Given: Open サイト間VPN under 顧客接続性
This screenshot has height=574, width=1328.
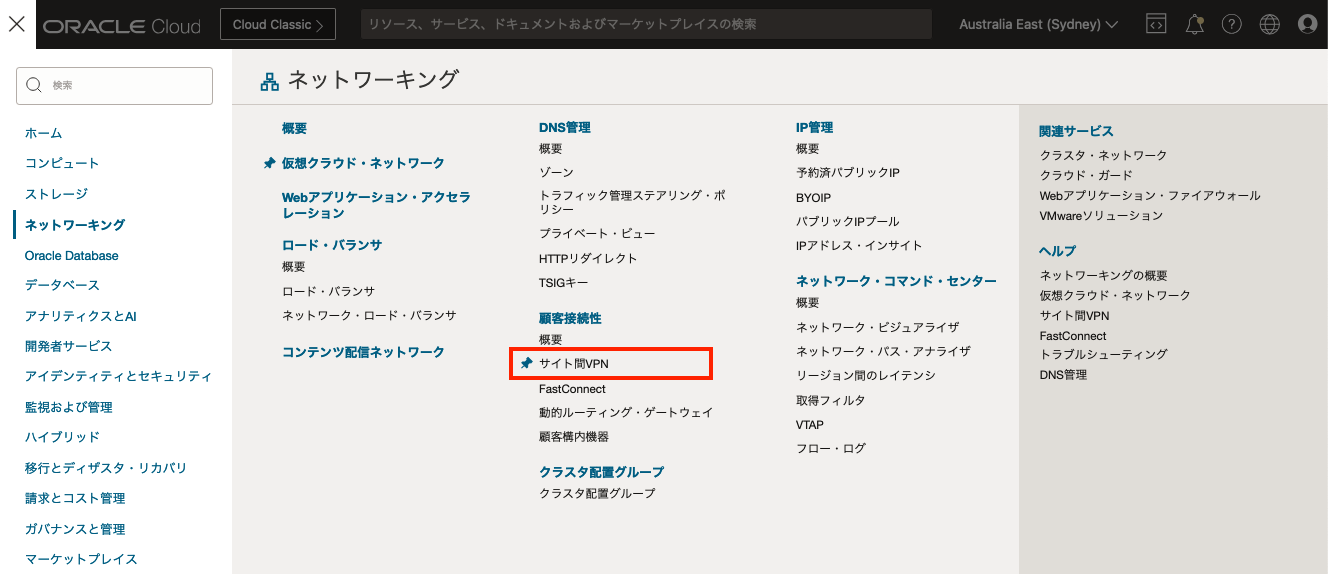Looking at the screenshot, I should (x=574, y=364).
